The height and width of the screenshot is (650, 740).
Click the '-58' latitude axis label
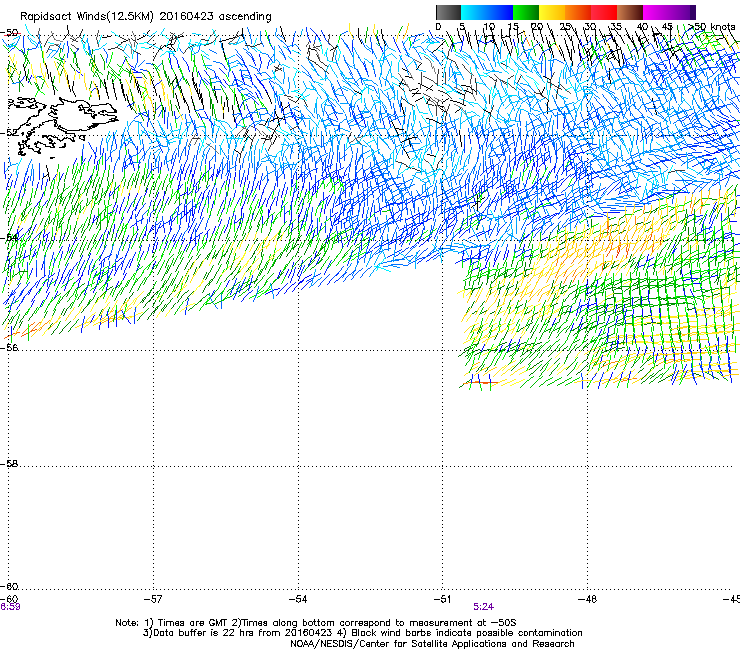[9, 464]
